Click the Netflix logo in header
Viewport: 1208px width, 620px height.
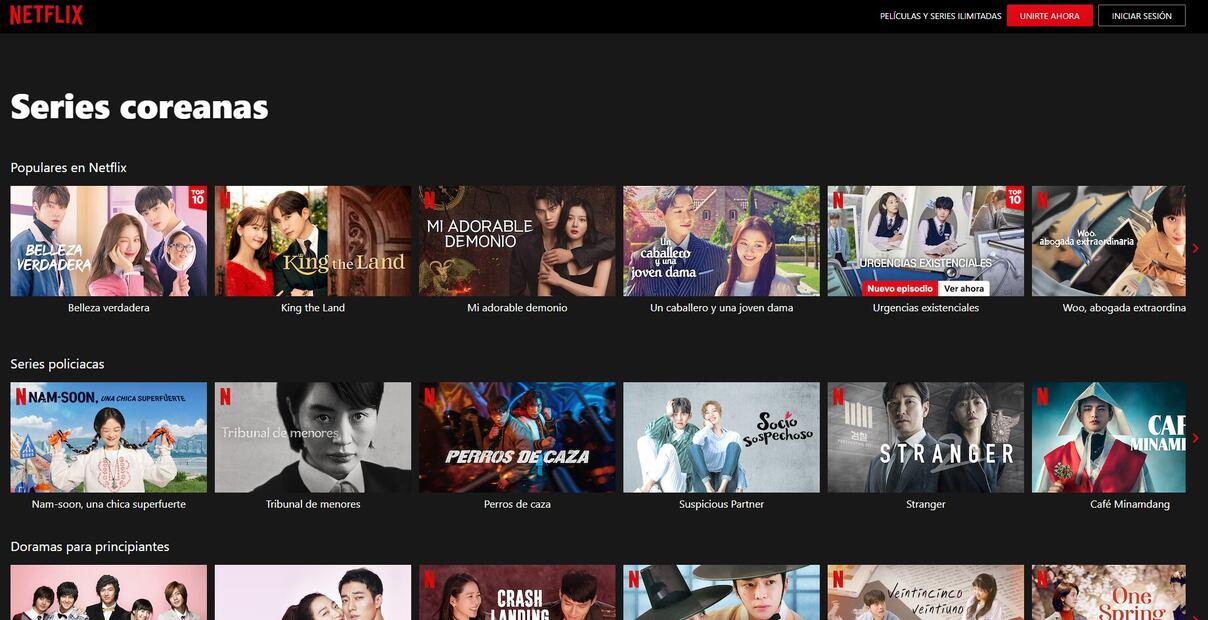(46, 15)
